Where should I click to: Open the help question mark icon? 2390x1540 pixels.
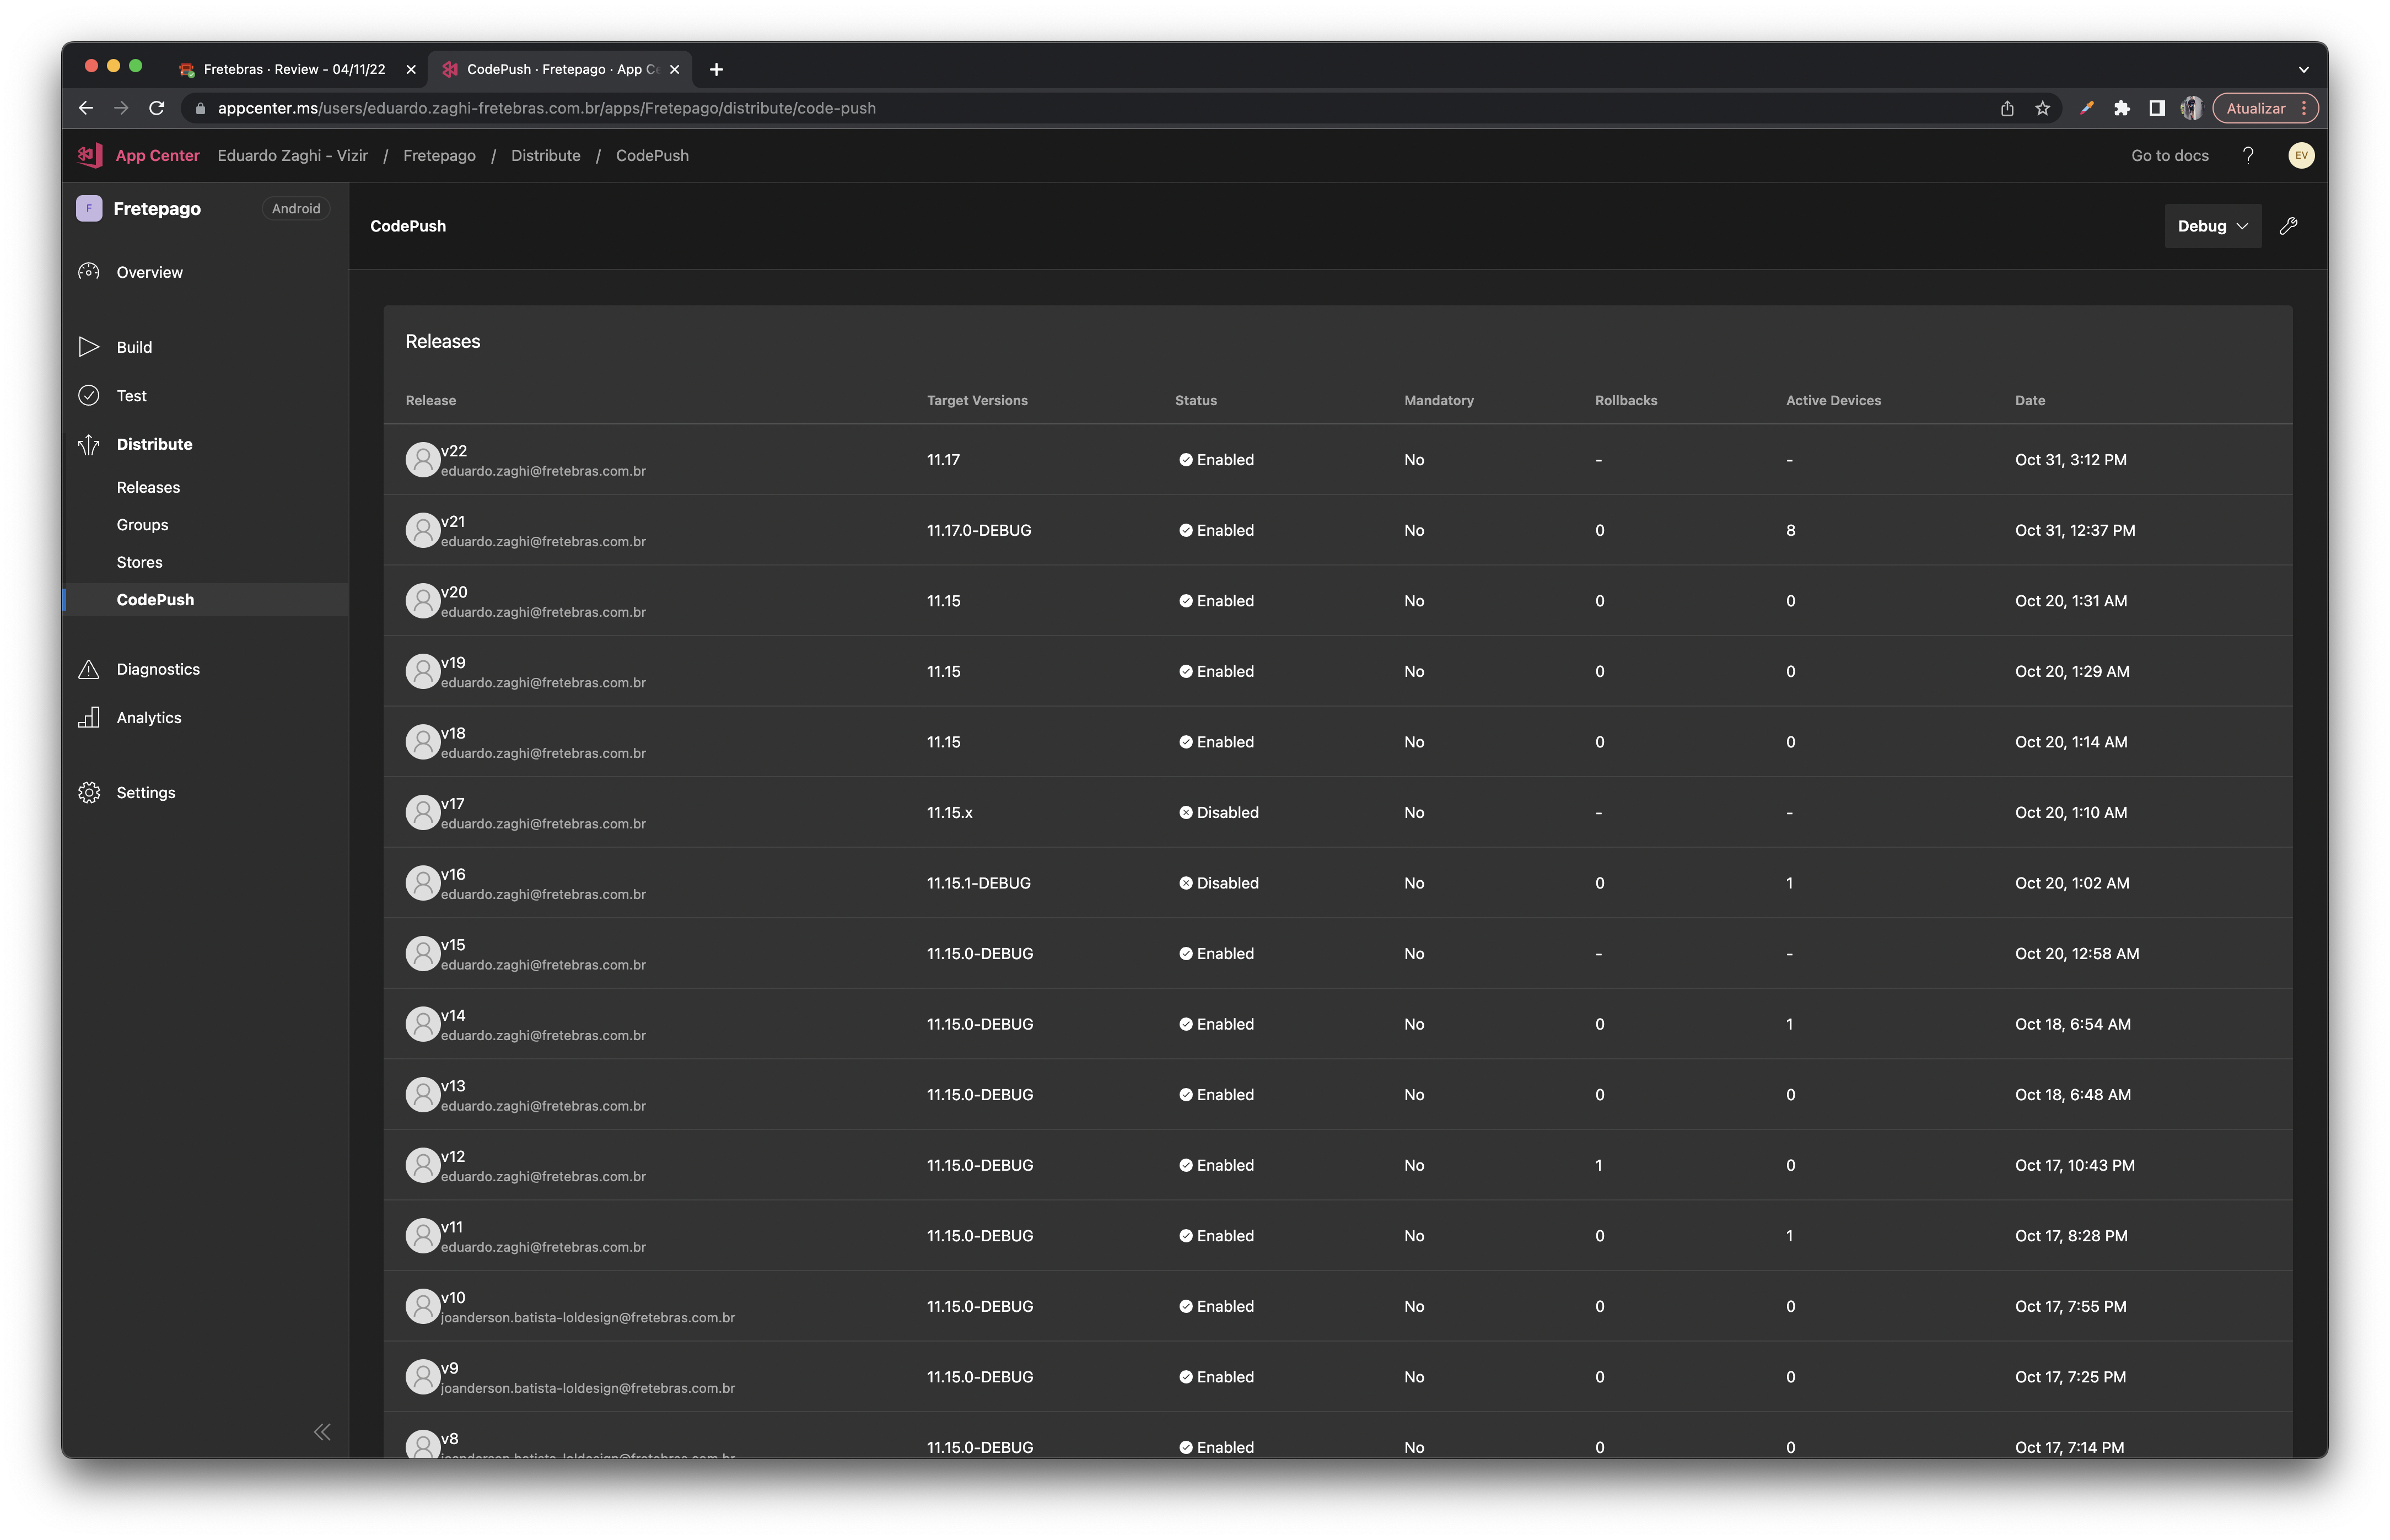[x=2248, y=155]
